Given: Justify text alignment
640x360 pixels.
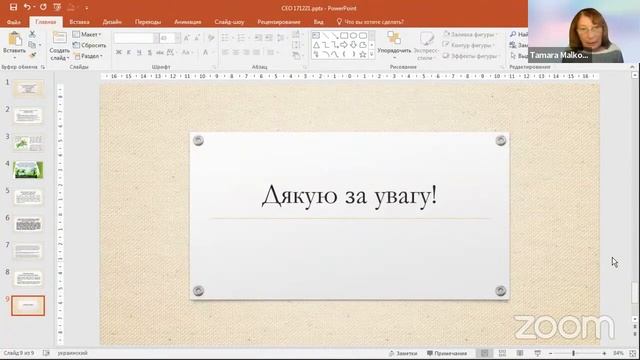Looking at the screenshot, I should [256, 52].
